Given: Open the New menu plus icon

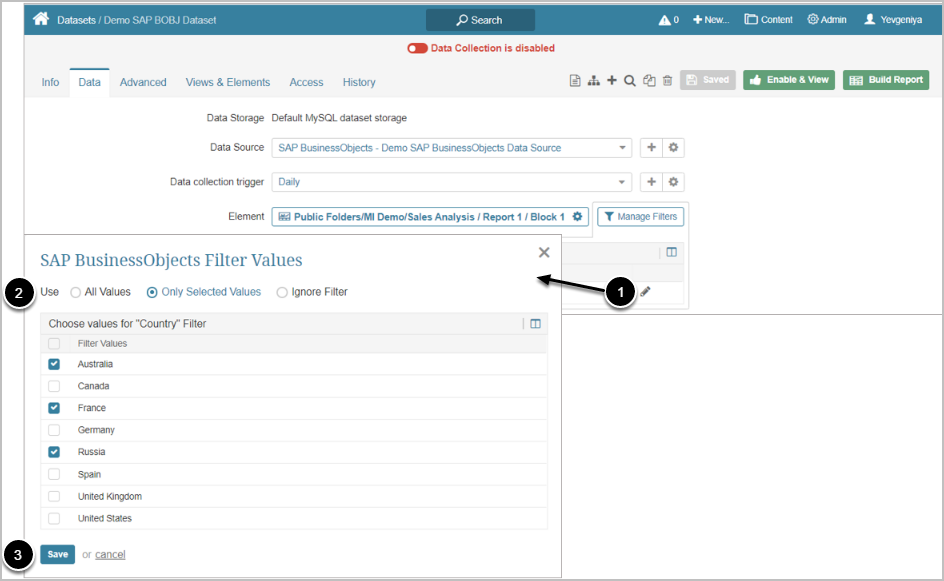Looking at the screenshot, I should (697, 20).
